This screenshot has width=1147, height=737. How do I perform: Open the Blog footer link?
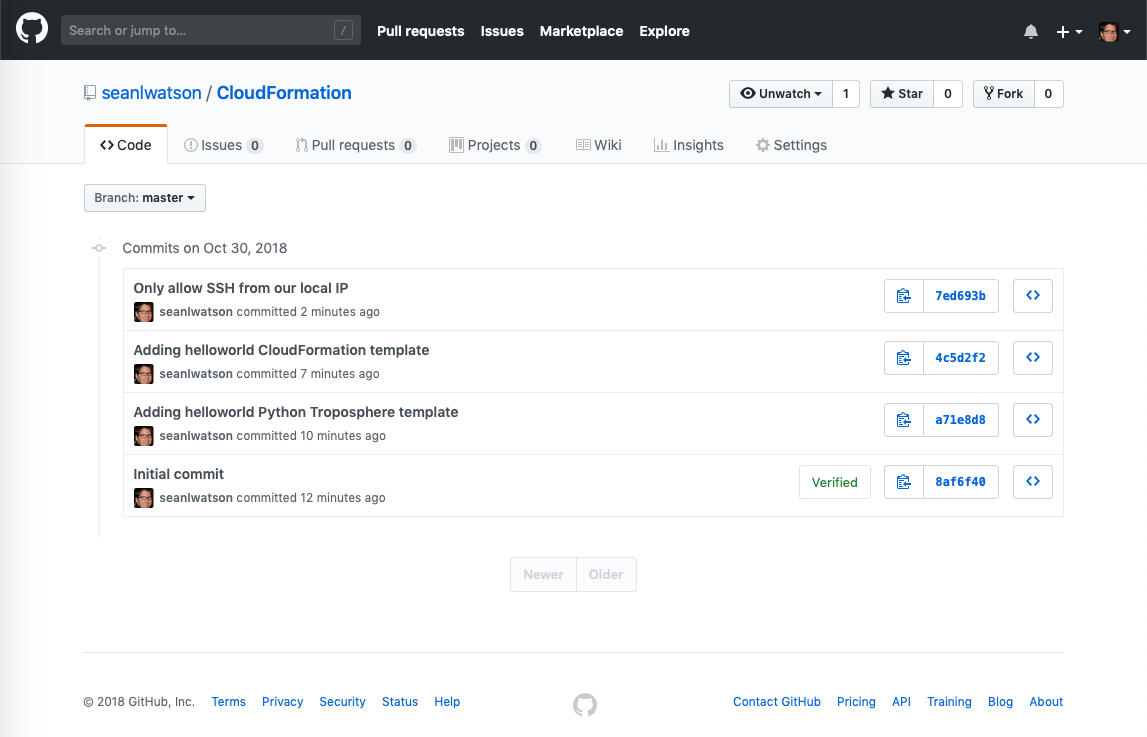[x=1001, y=702]
